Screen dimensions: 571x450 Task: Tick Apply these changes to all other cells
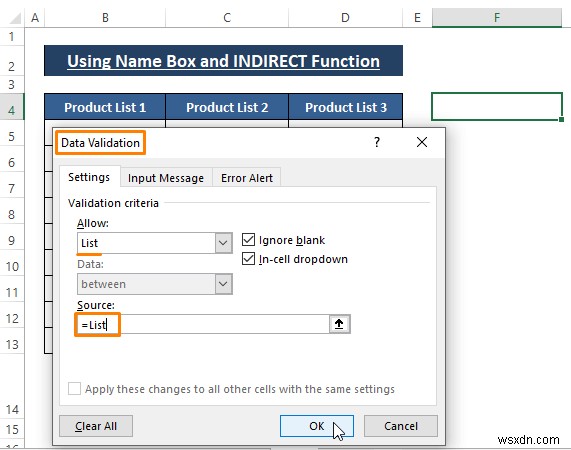tap(74, 388)
